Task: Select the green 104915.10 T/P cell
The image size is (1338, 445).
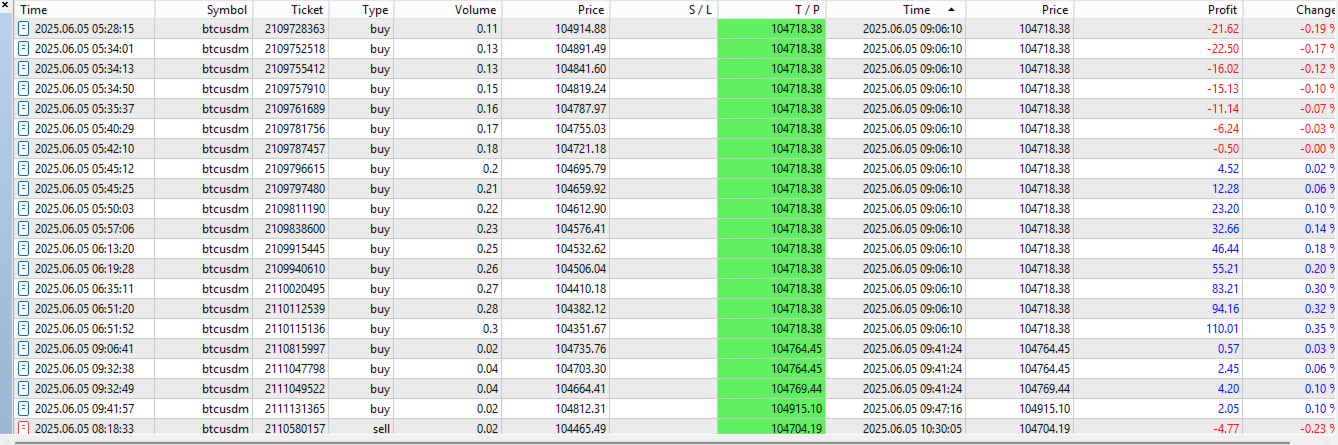Action: [771, 409]
